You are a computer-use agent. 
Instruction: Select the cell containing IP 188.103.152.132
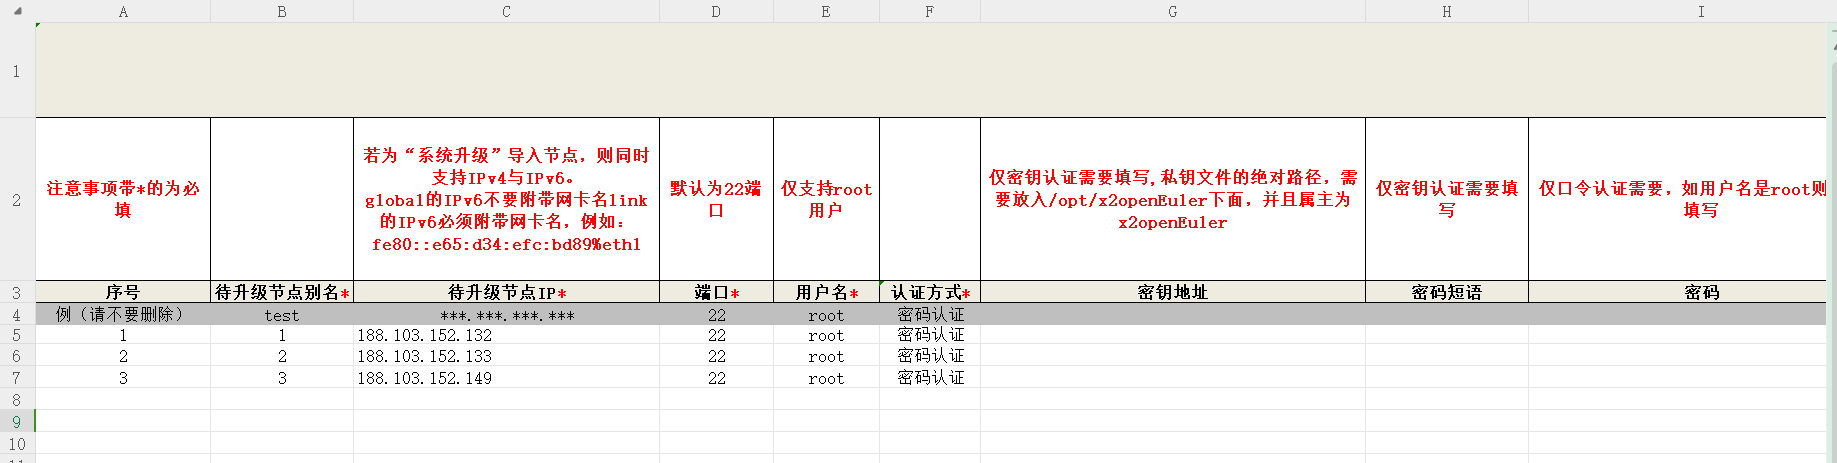click(x=506, y=335)
